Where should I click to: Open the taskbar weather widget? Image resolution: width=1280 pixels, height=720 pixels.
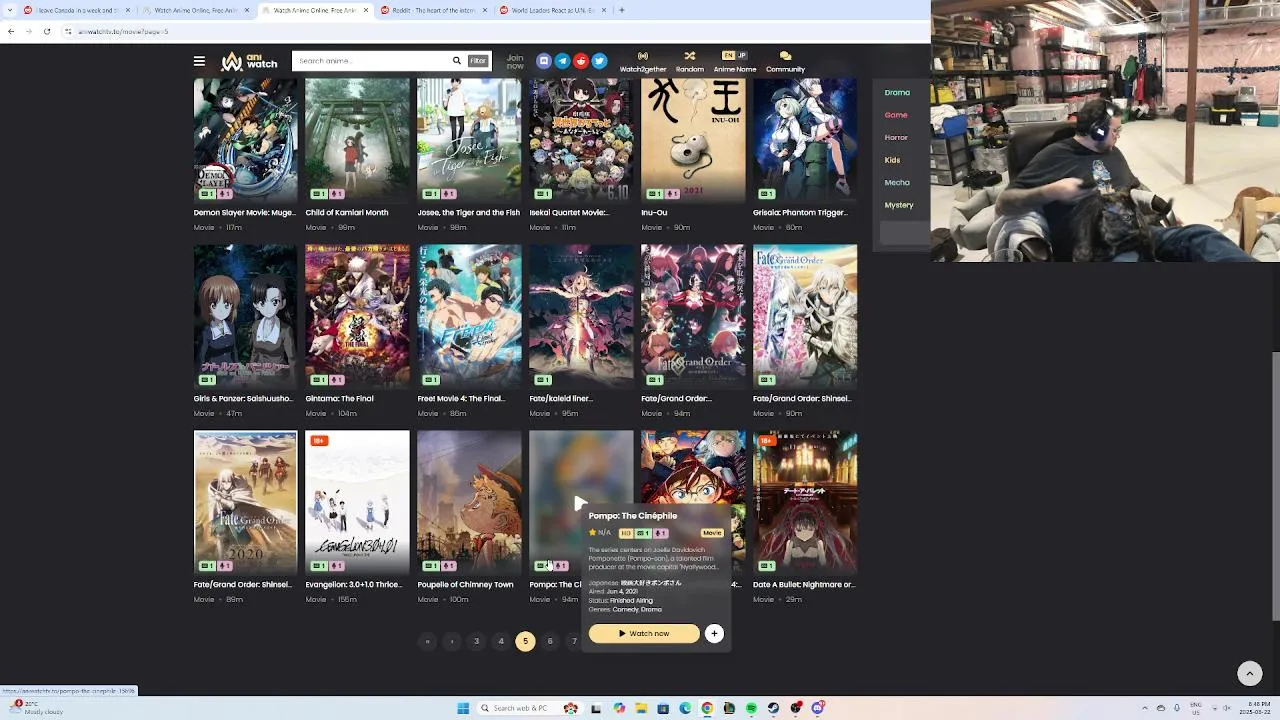tap(36, 708)
